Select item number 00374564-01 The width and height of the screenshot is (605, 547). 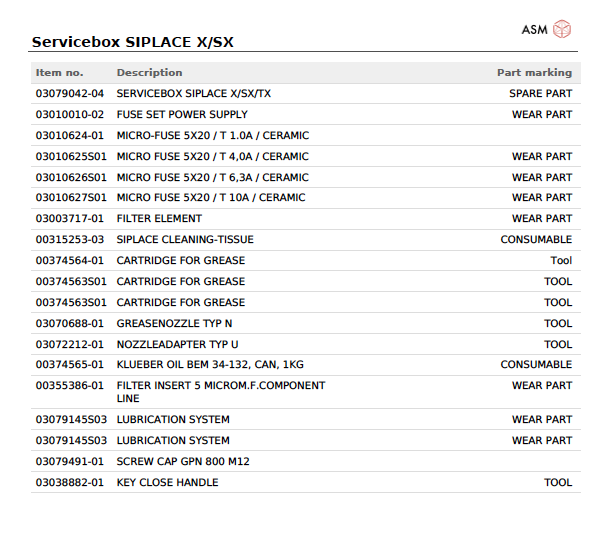70,261
